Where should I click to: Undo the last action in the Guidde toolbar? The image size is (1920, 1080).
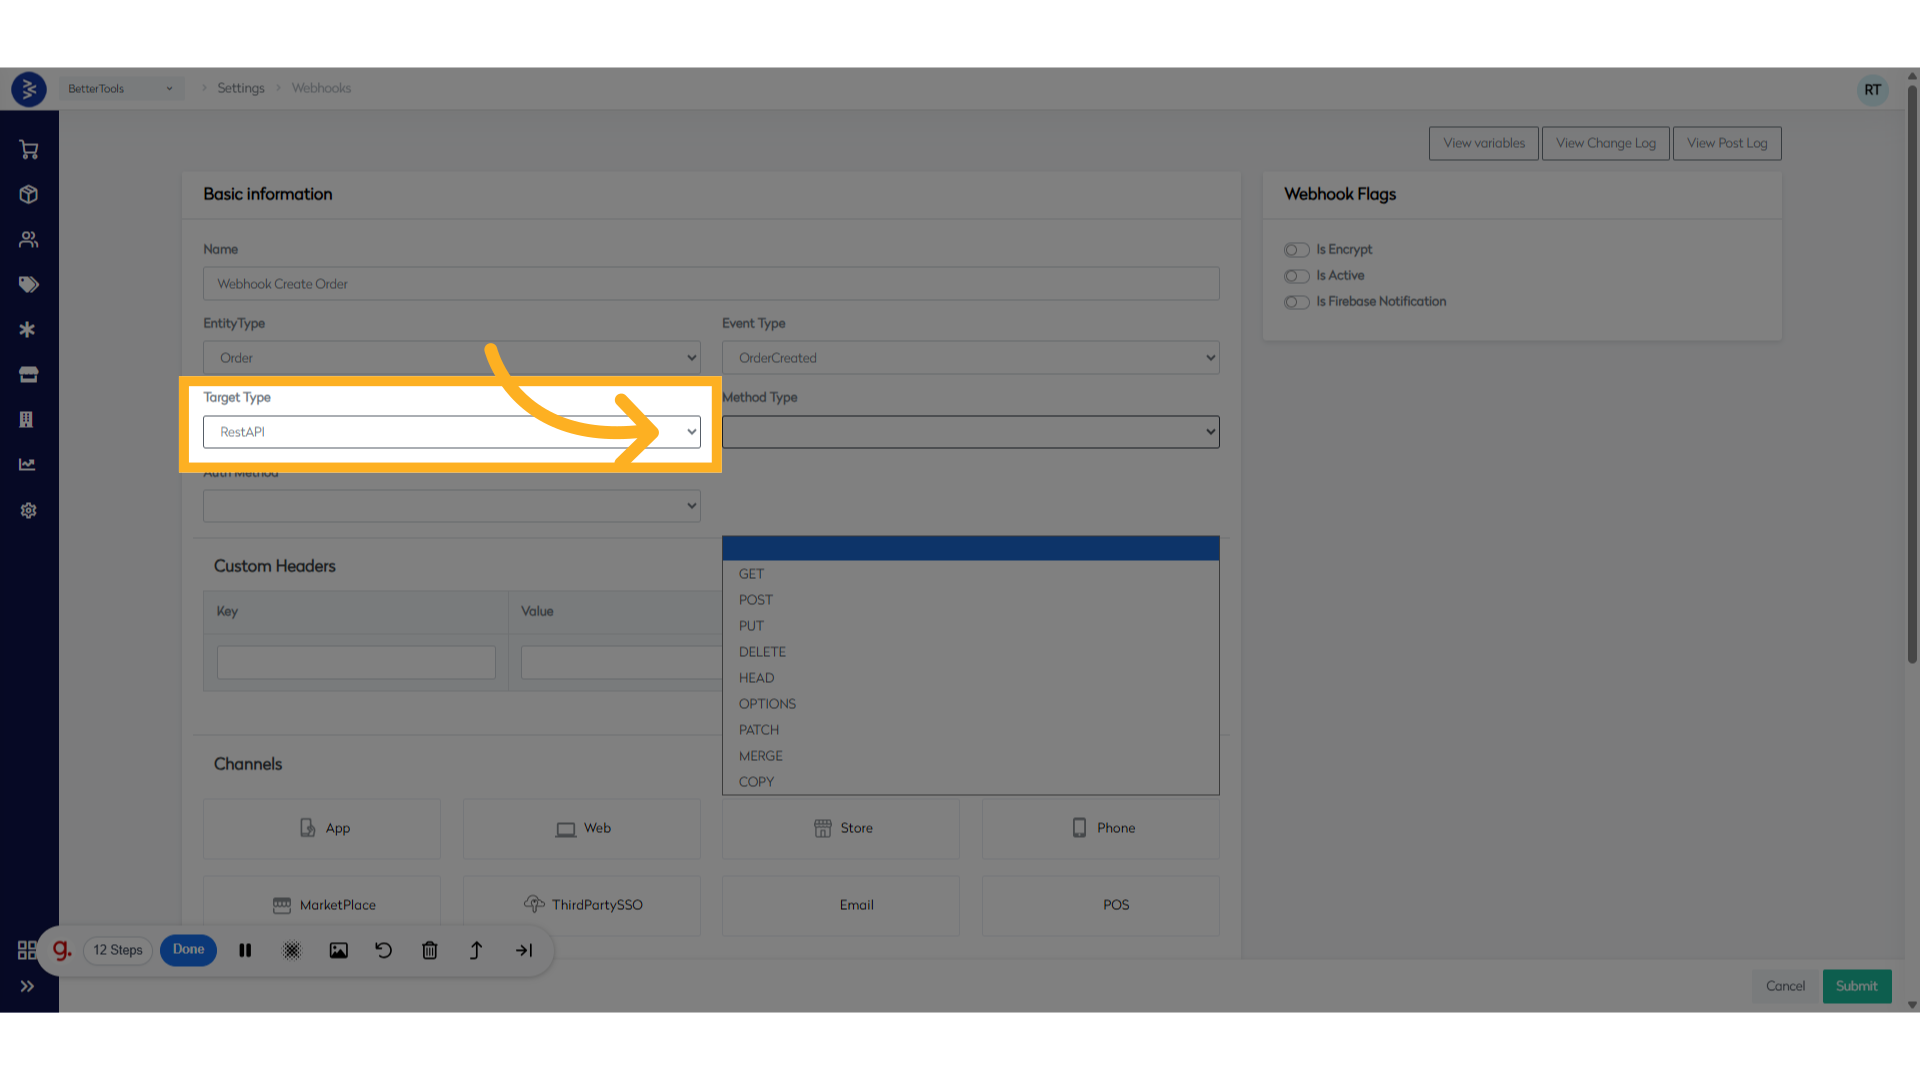[x=383, y=950]
